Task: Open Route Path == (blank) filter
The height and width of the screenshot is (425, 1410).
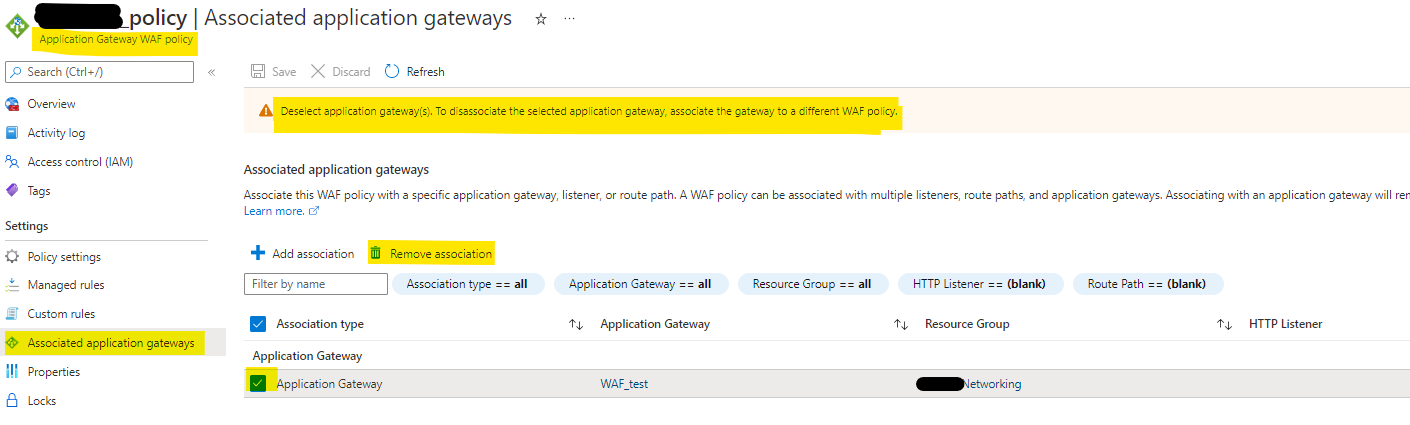Action: (x=1147, y=284)
